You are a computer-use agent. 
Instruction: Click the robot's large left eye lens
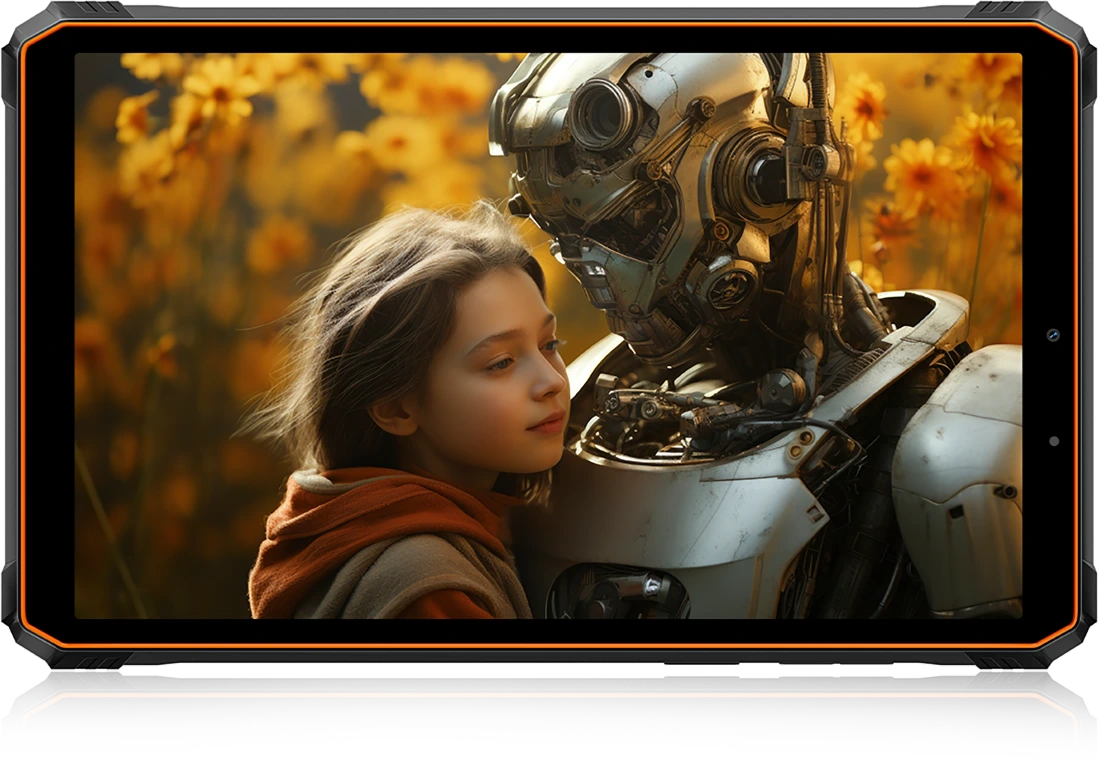pyautogui.click(x=603, y=113)
